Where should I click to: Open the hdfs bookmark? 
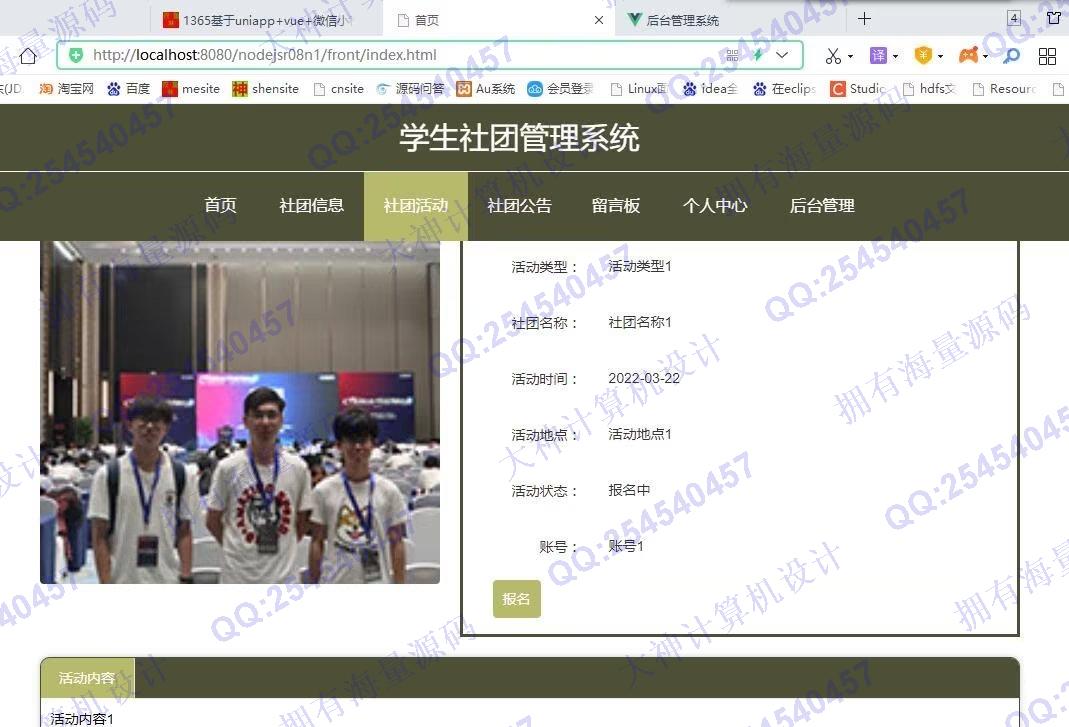tap(929, 89)
